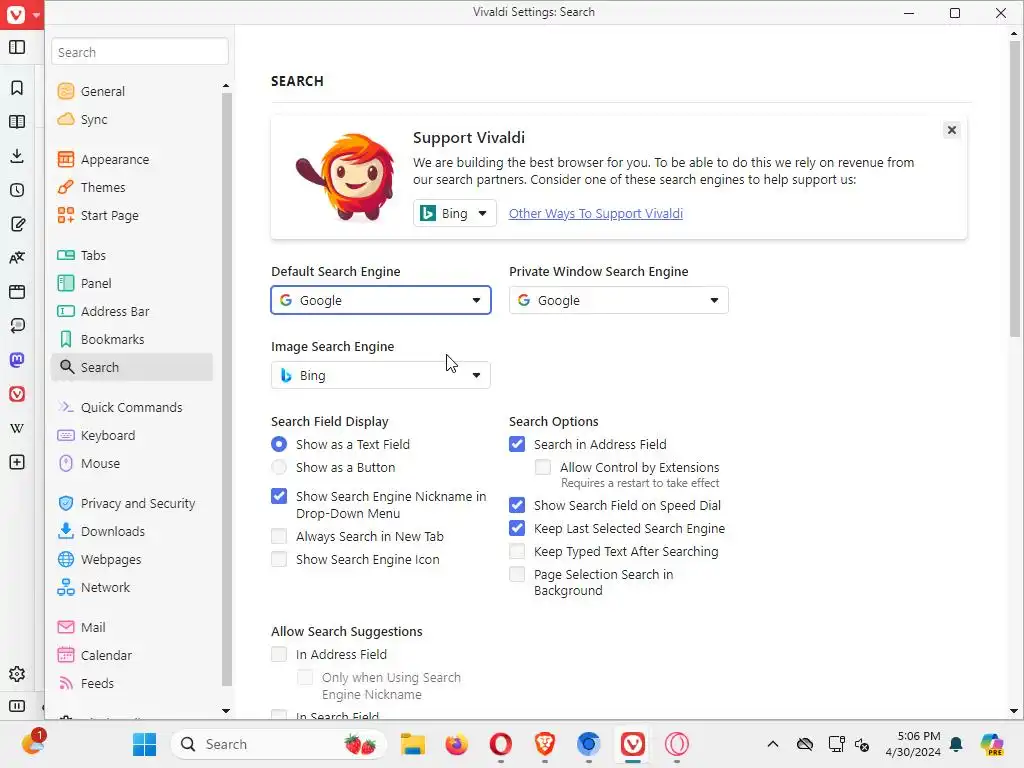Screen dimensions: 1024x768
Task: Enable search suggestions In Address Field
Action: click(x=279, y=654)
